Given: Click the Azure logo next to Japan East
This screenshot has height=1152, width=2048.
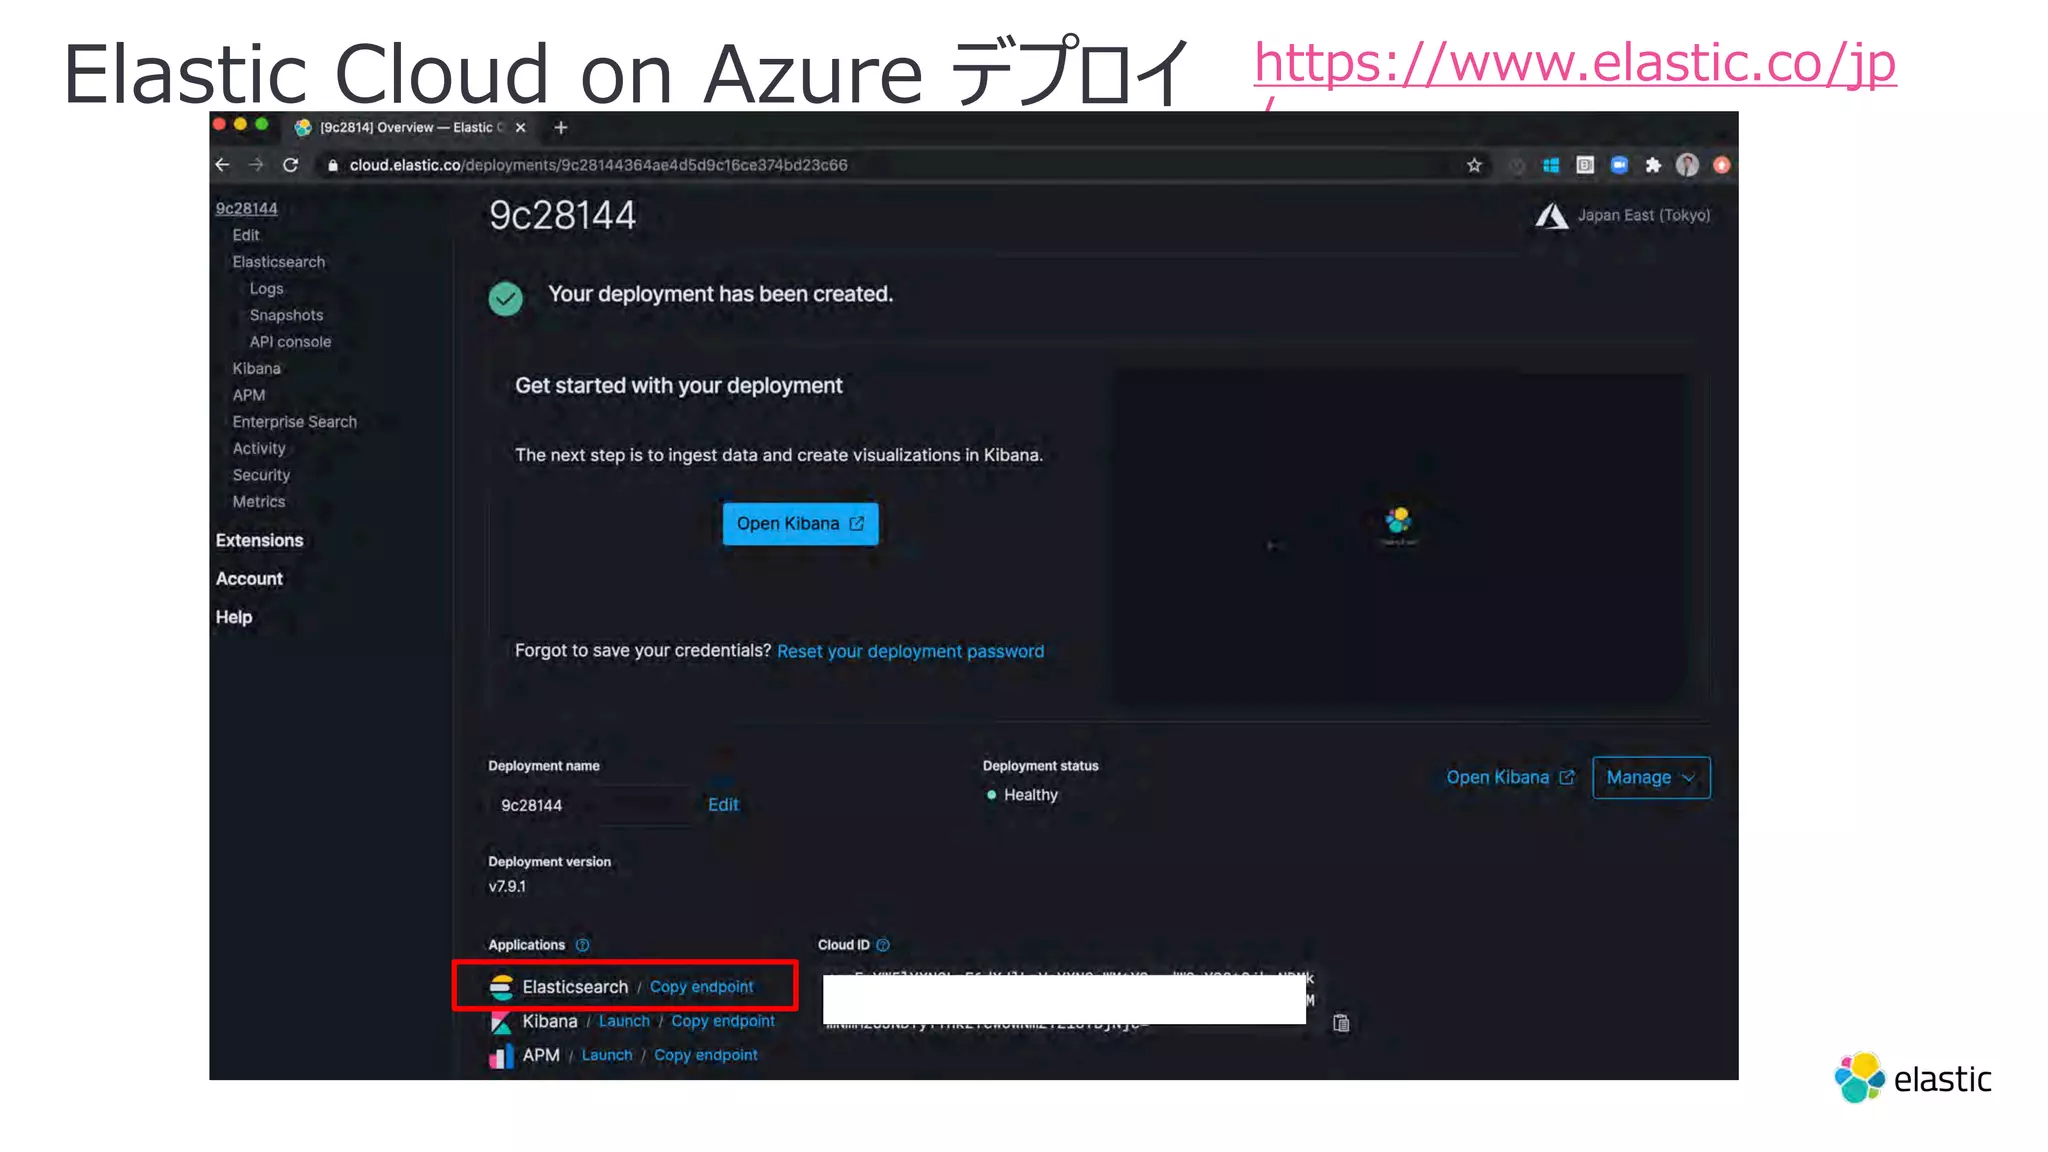Looking at the screenshot, I should (1552, 216).
